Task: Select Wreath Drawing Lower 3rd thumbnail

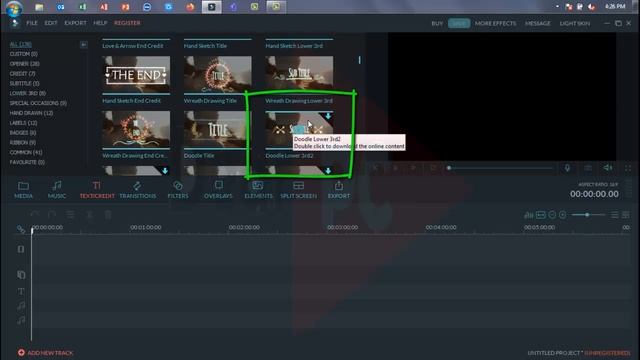Action: click(x=299, y=74)
